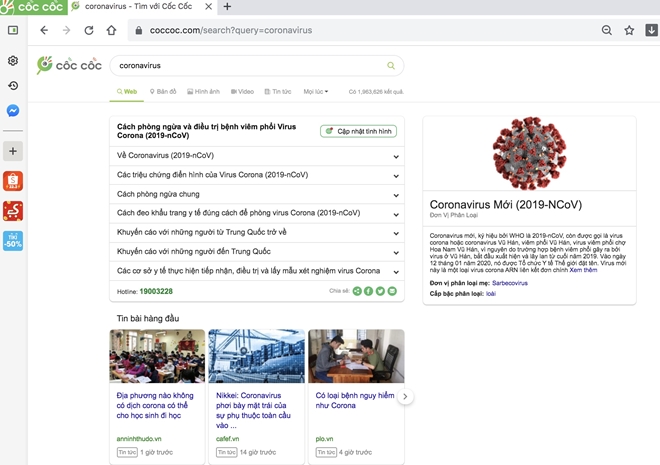
Task: Click the classroom students news thumbnail
Action: (x=157, y=356)
